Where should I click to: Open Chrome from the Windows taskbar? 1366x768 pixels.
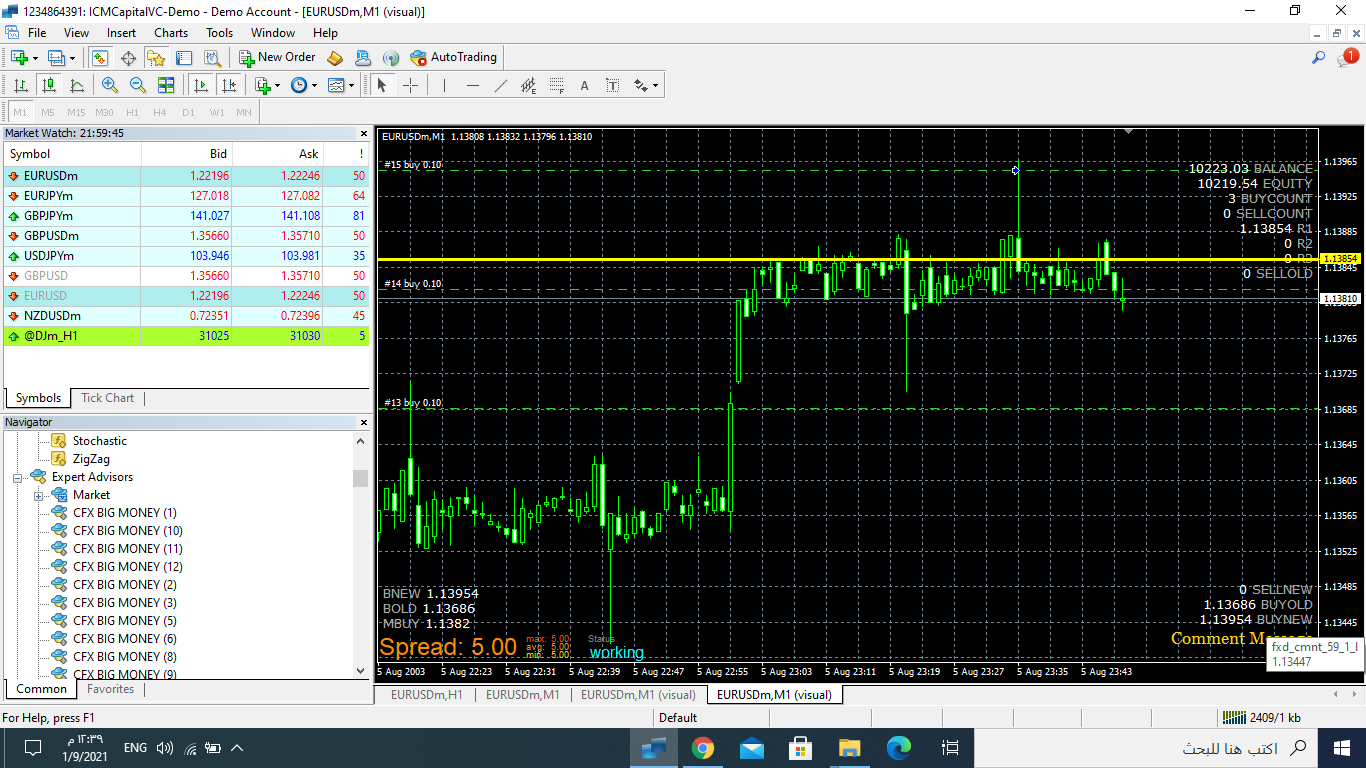point(703,747)
